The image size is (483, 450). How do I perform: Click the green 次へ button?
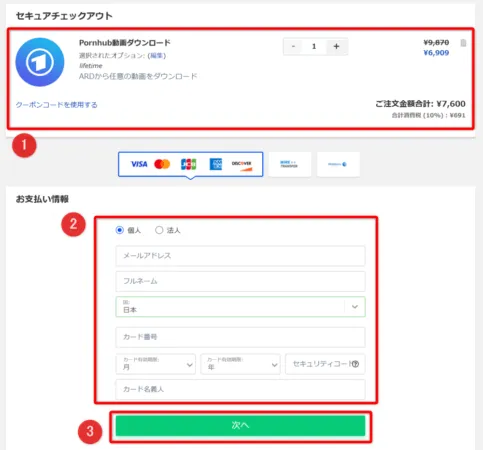pos(240,425)
